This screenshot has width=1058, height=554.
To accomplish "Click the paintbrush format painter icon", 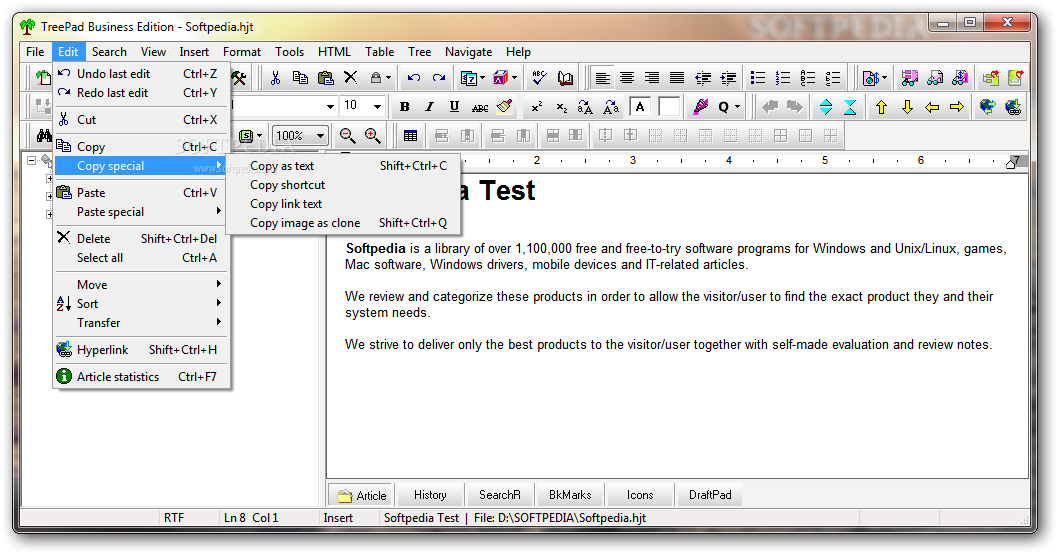I will (x=505, y=107).
